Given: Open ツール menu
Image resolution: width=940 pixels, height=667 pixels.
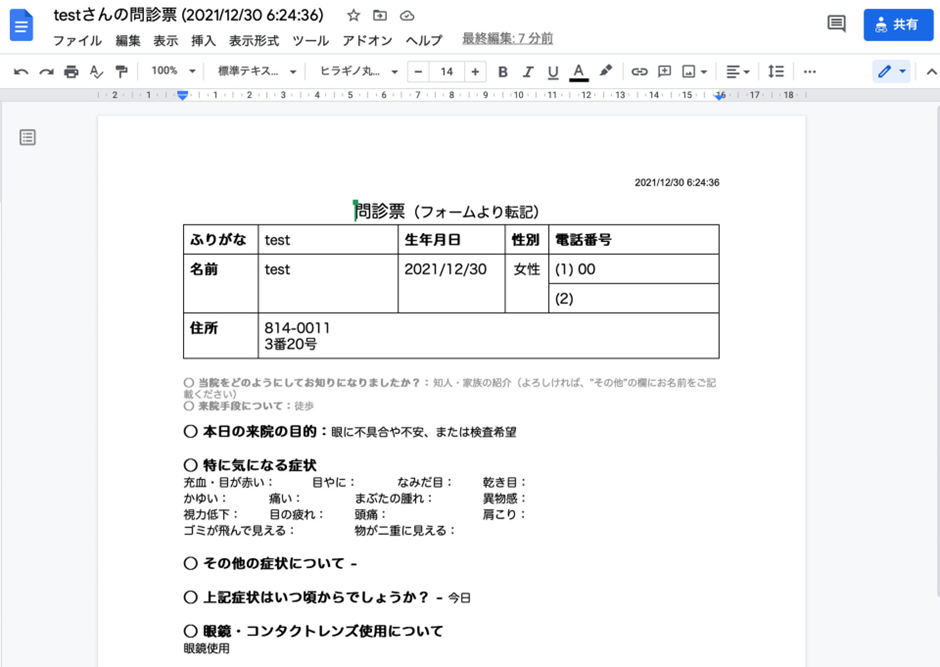Looking at the screenshot, I should 311,41.
